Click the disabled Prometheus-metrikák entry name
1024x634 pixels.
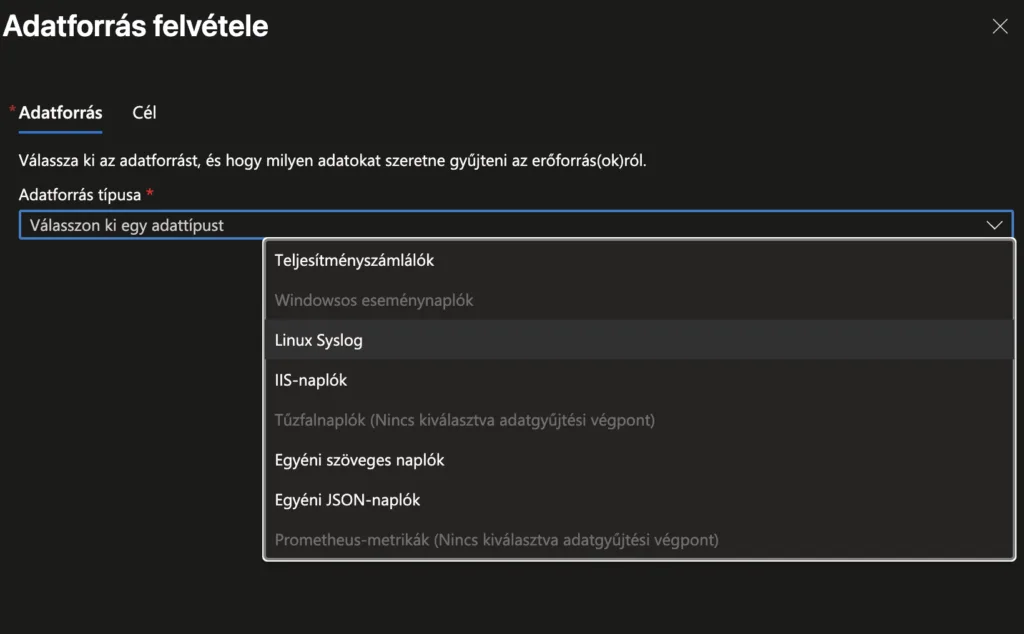[x=352, y=540]
